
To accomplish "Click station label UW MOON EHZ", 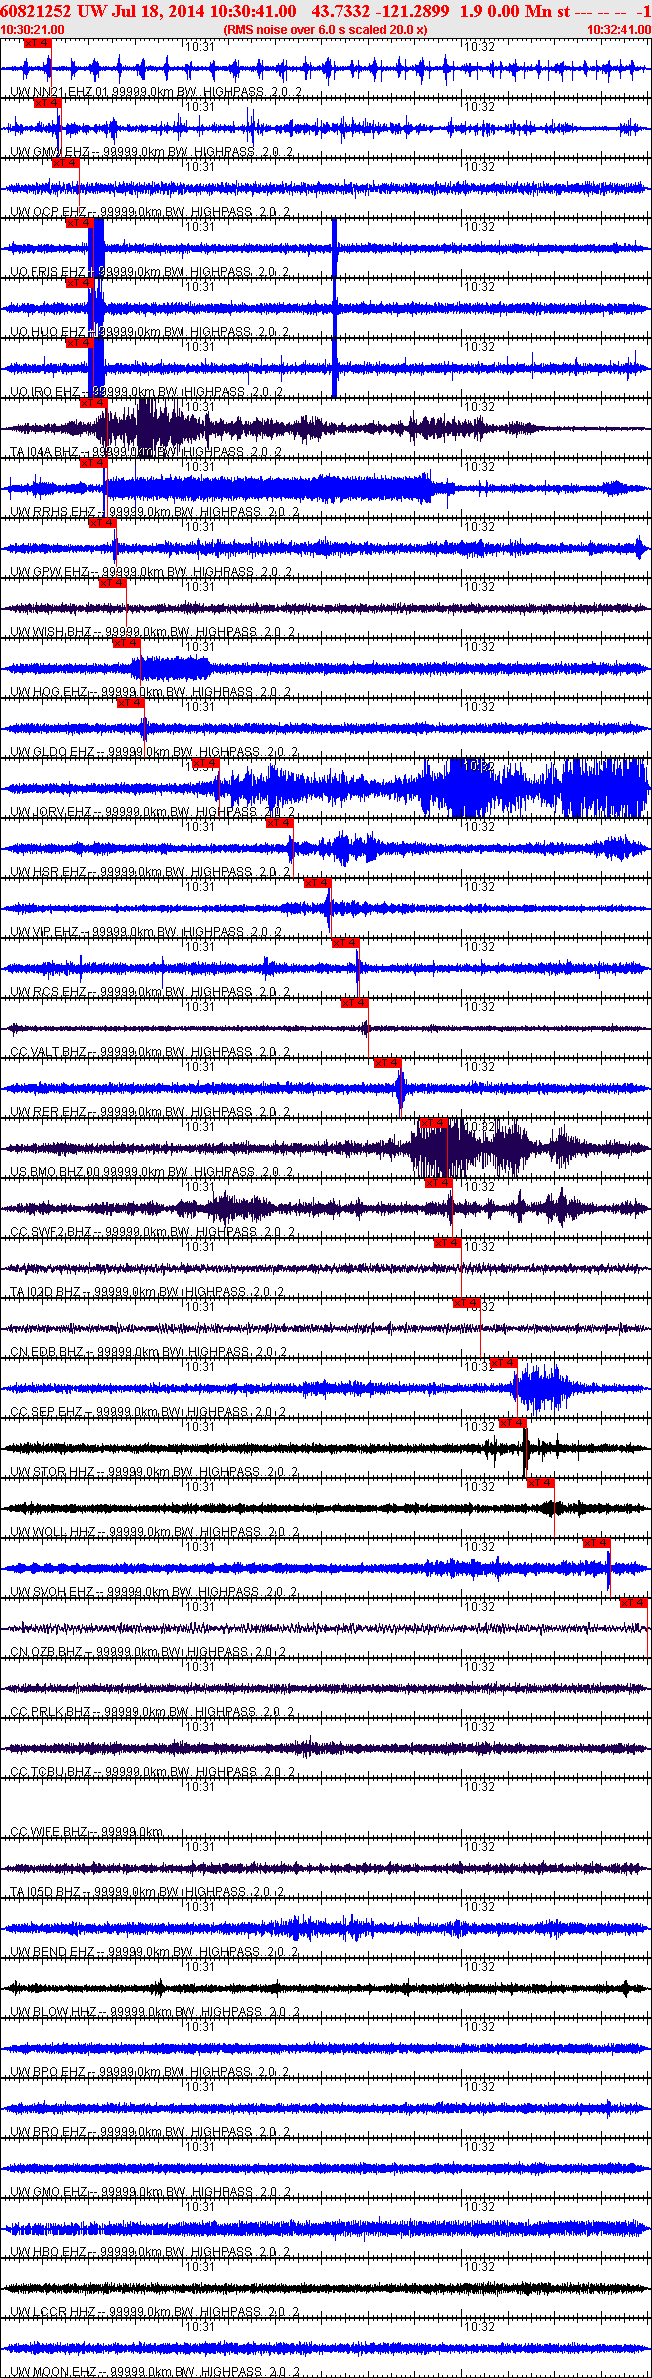I will tap(53, 2372).
